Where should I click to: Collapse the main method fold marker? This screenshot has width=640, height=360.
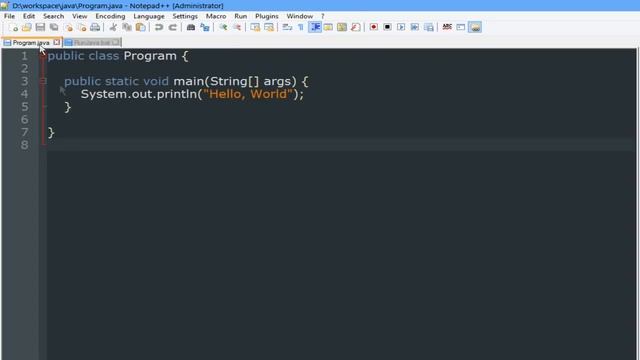click(x=43, y=81)
